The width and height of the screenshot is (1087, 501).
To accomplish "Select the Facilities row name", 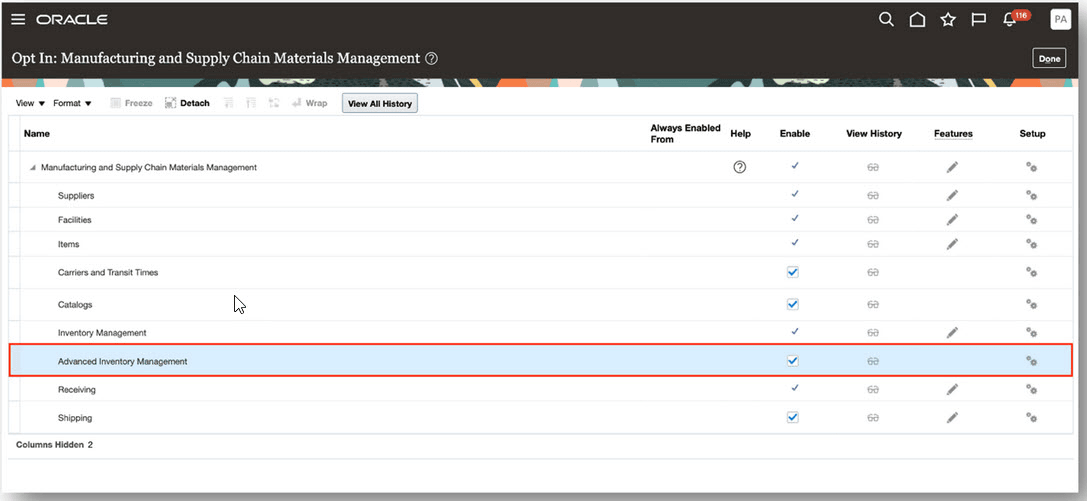I will click(75, 220).
